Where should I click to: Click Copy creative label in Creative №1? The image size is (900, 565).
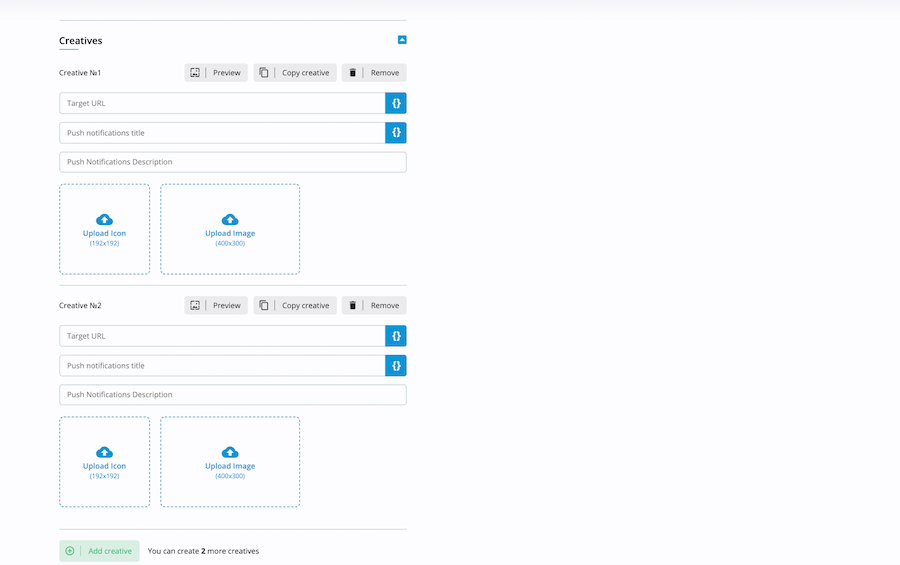tap(305, 73)
